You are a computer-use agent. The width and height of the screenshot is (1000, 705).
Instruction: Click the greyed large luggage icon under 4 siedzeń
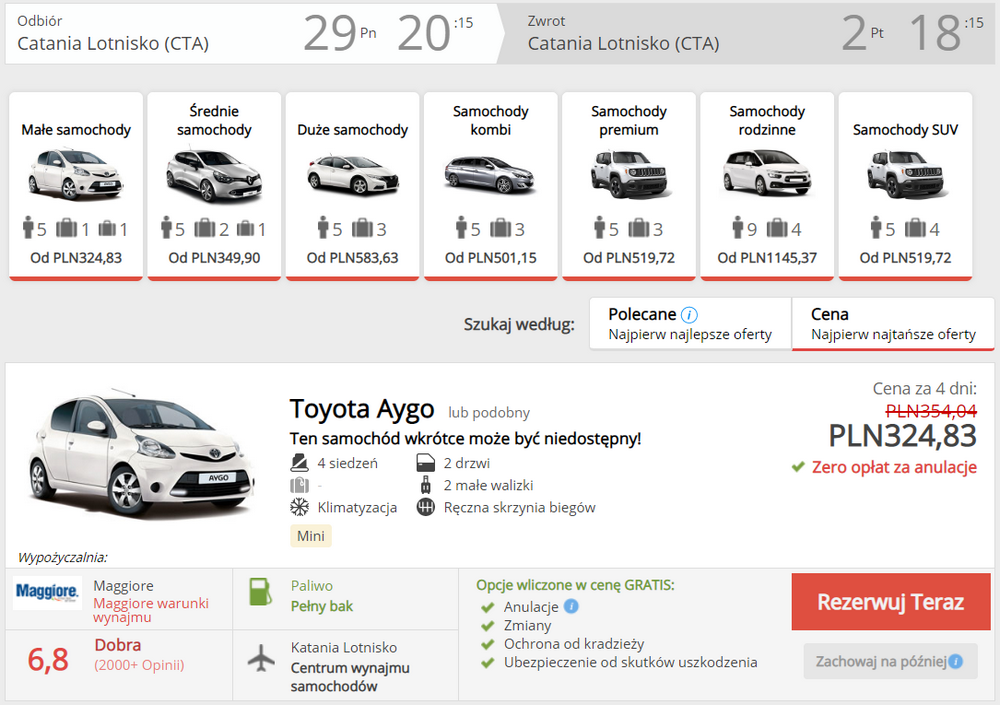click(299, 485)
